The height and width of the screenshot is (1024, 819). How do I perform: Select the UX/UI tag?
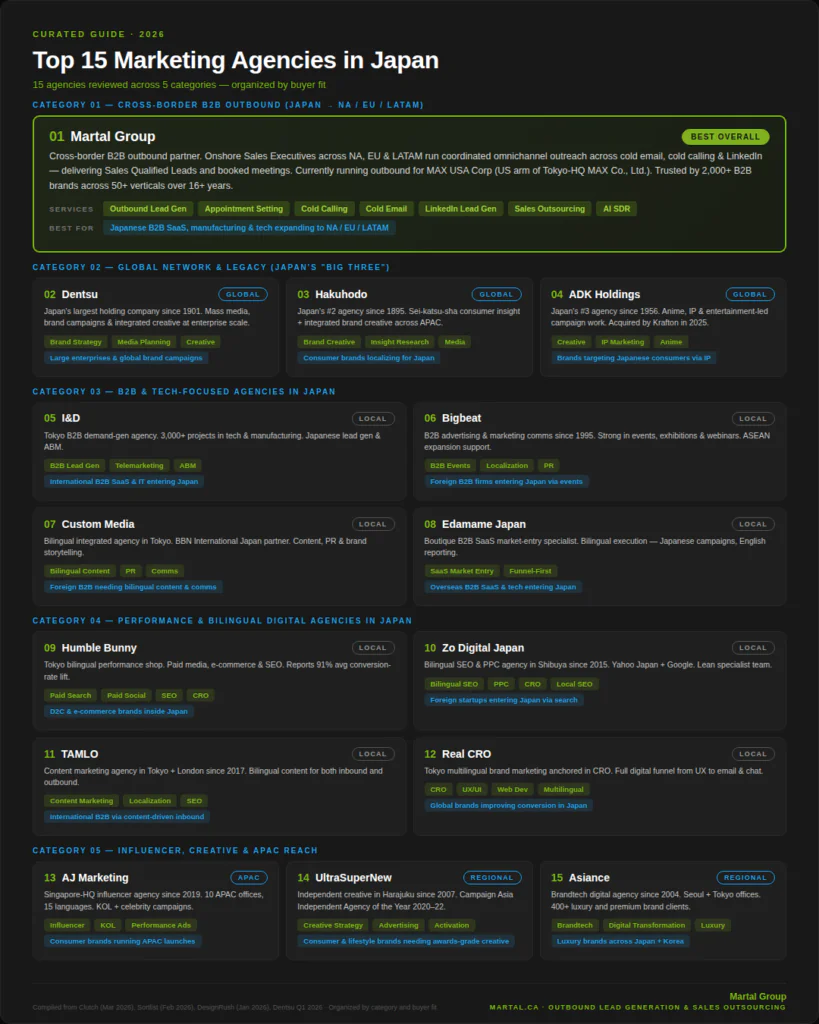(472, 790)
